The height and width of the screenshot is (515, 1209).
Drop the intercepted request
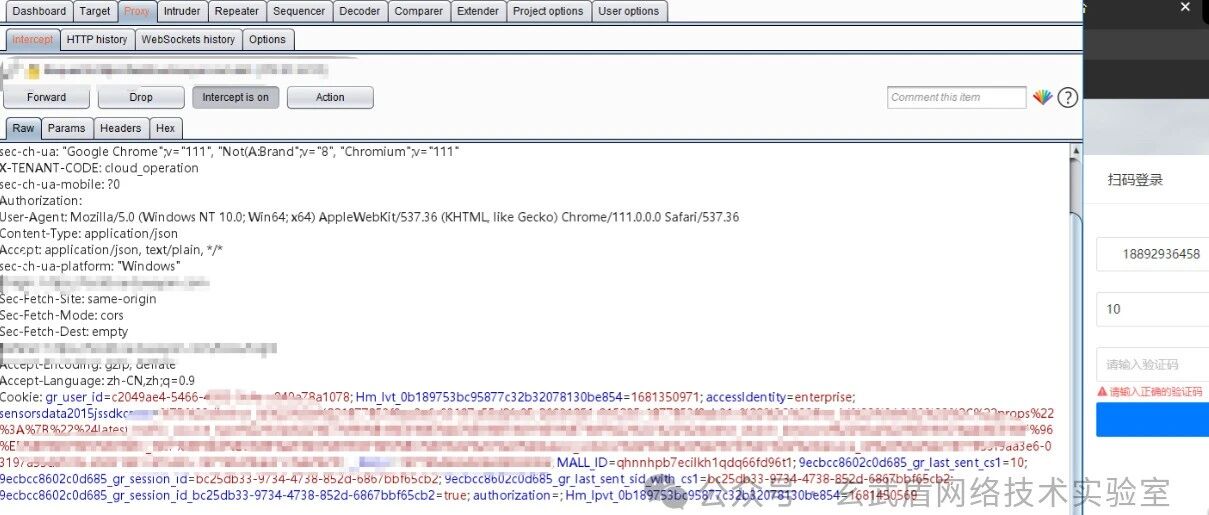click(141, 97)
